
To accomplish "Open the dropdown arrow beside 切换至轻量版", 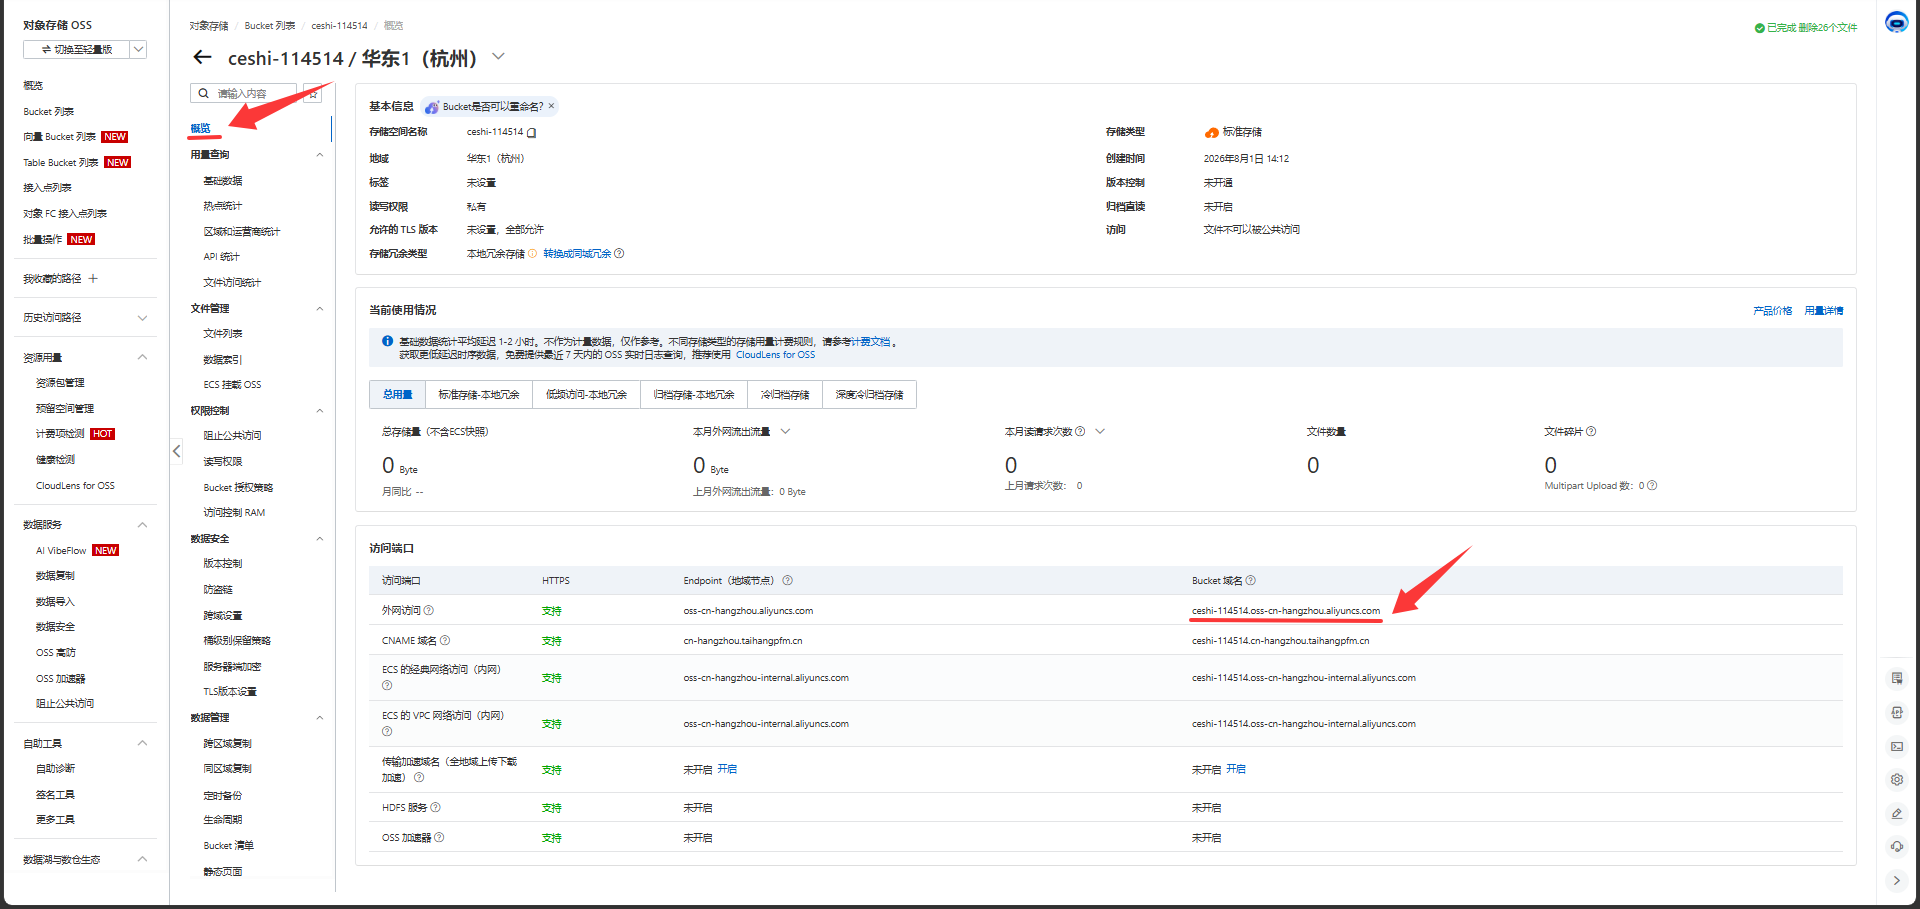I will tap(138, 49).
